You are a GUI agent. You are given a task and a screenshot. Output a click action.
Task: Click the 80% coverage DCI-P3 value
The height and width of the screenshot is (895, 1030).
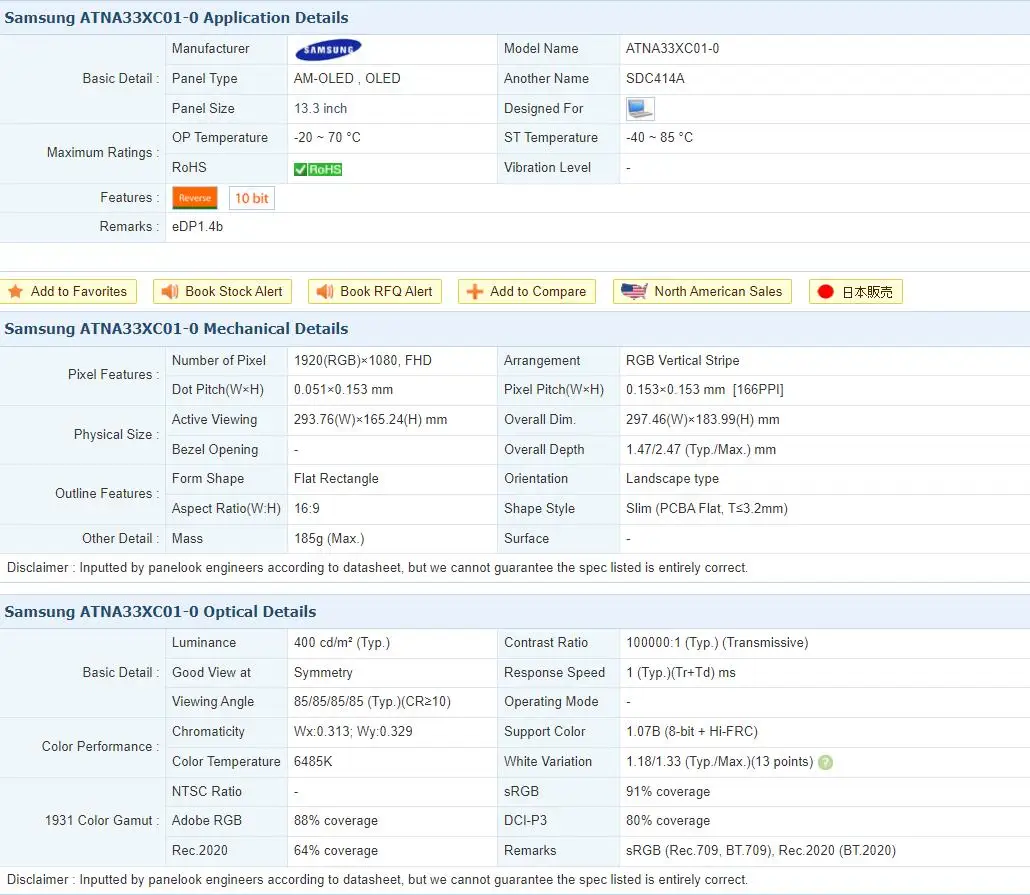coord(667,821)
